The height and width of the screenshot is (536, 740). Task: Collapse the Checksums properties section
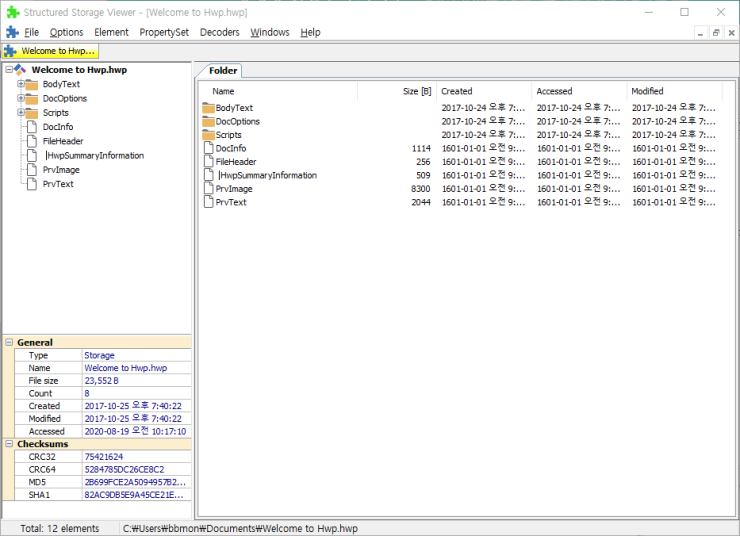[x=9, y=443]
